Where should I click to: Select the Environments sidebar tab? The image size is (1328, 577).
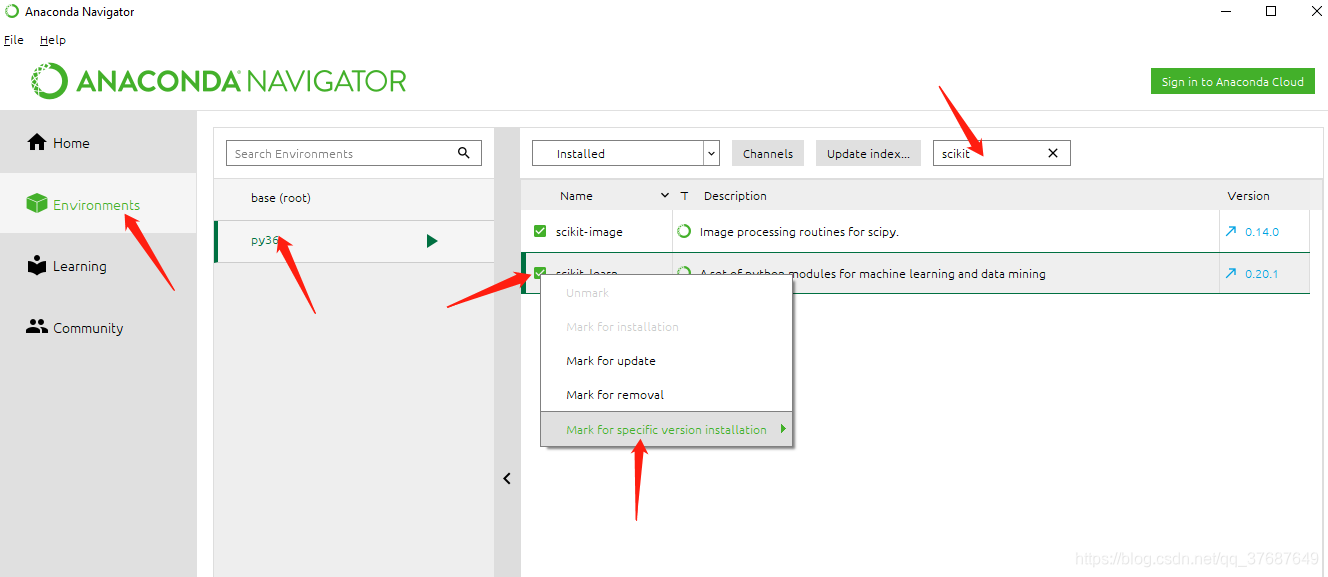(x=98, y=204)
